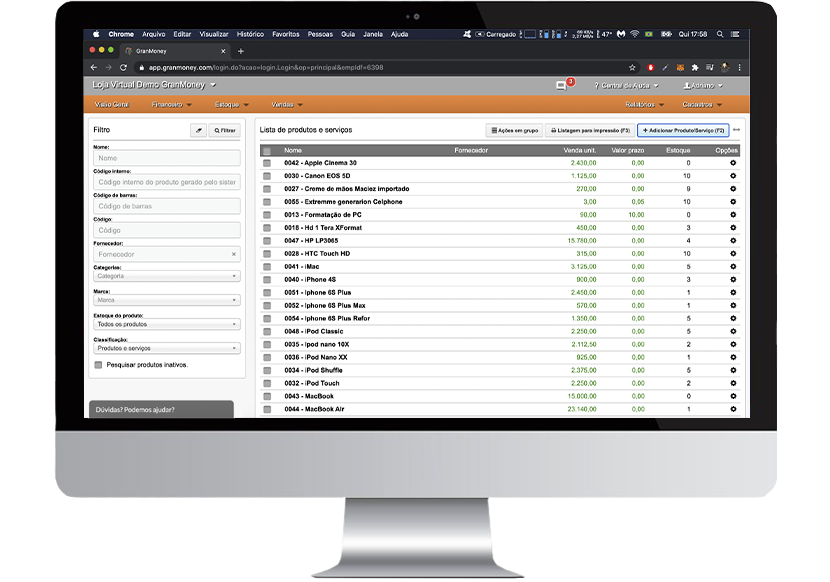Open options gear for Canon EOS 5D
Viewport: 830px width, 582px height.
[x=733, y=176]
